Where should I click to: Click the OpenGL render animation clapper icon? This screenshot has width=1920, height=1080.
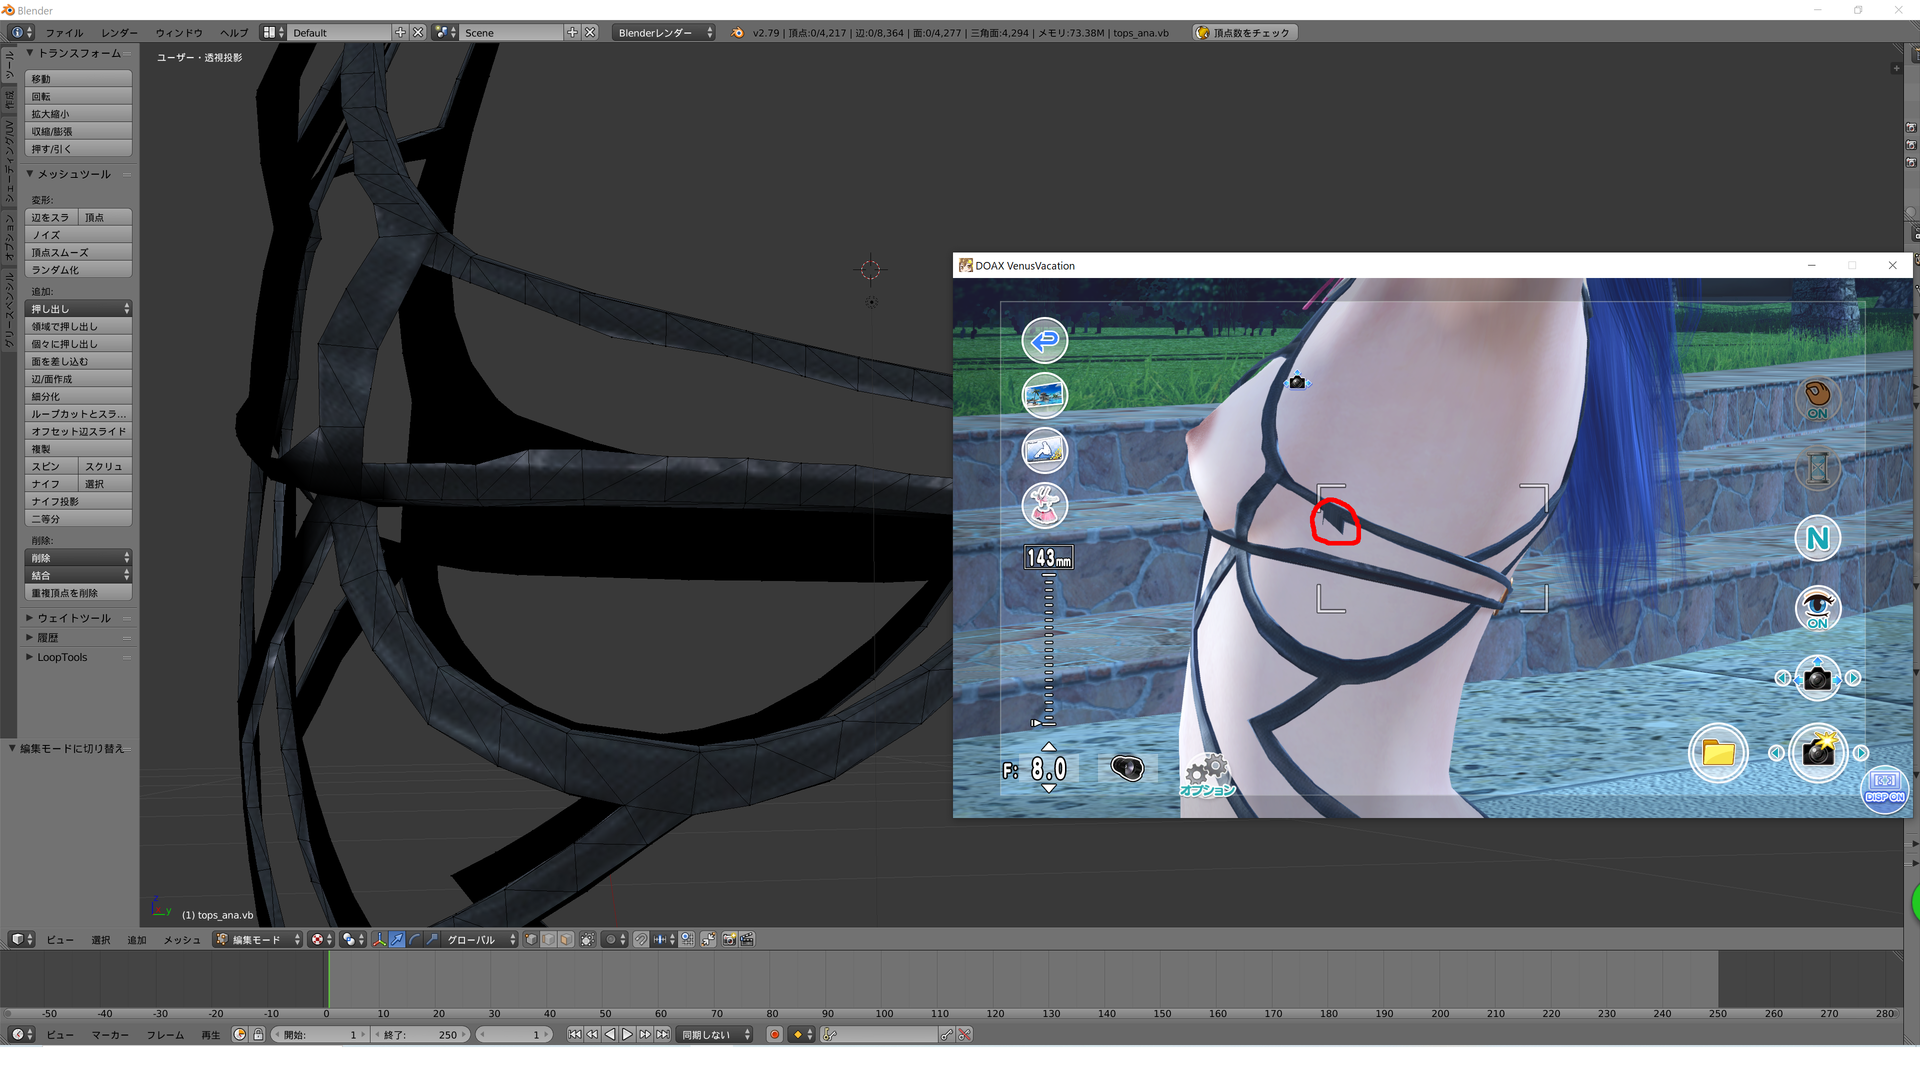click(747, 939)
